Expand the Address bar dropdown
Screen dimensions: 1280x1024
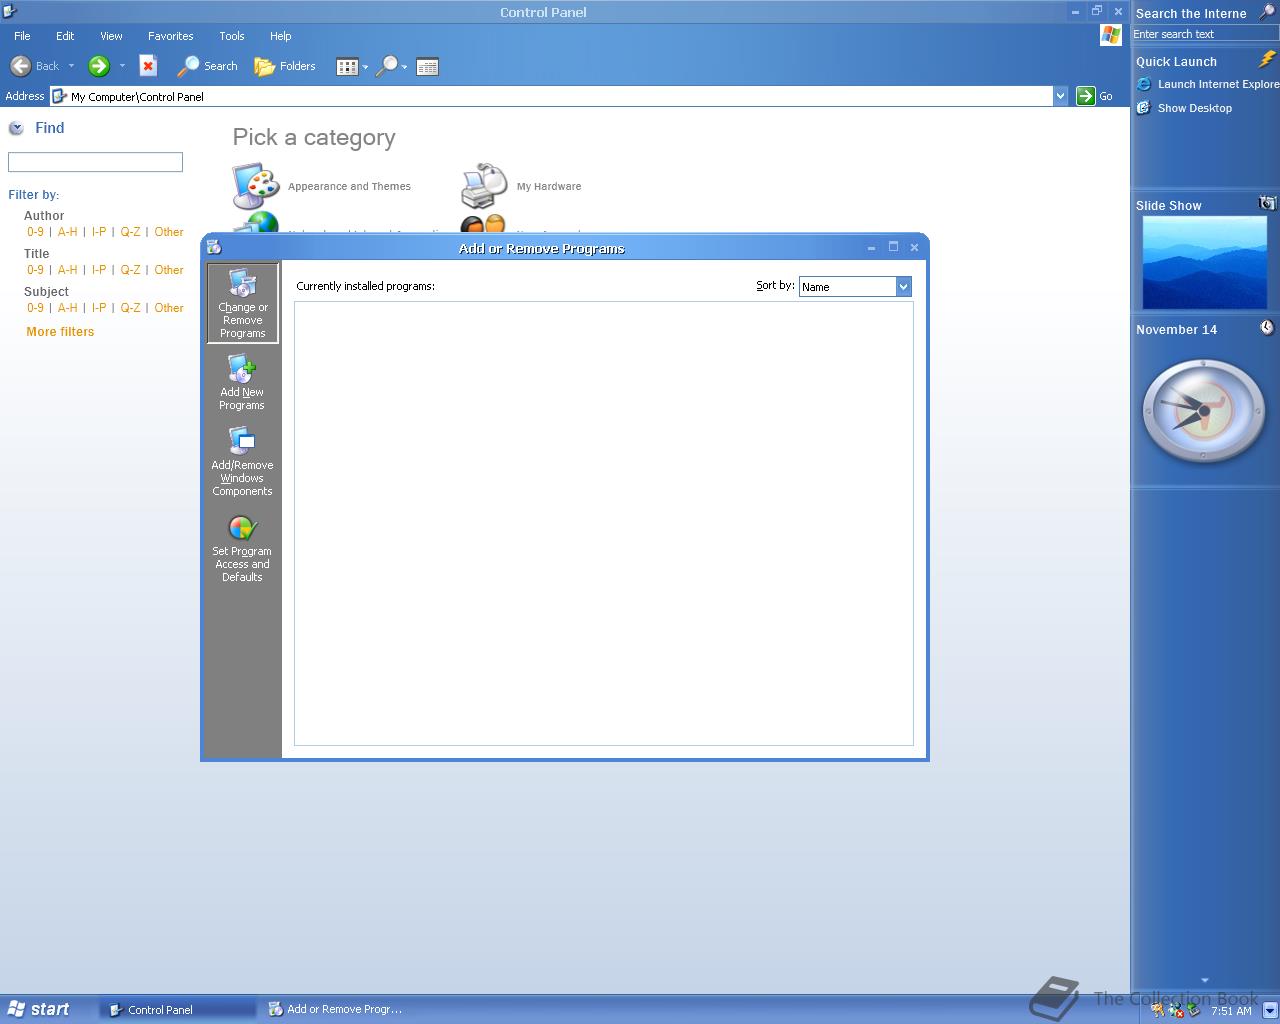click(x=1060, y=96)
